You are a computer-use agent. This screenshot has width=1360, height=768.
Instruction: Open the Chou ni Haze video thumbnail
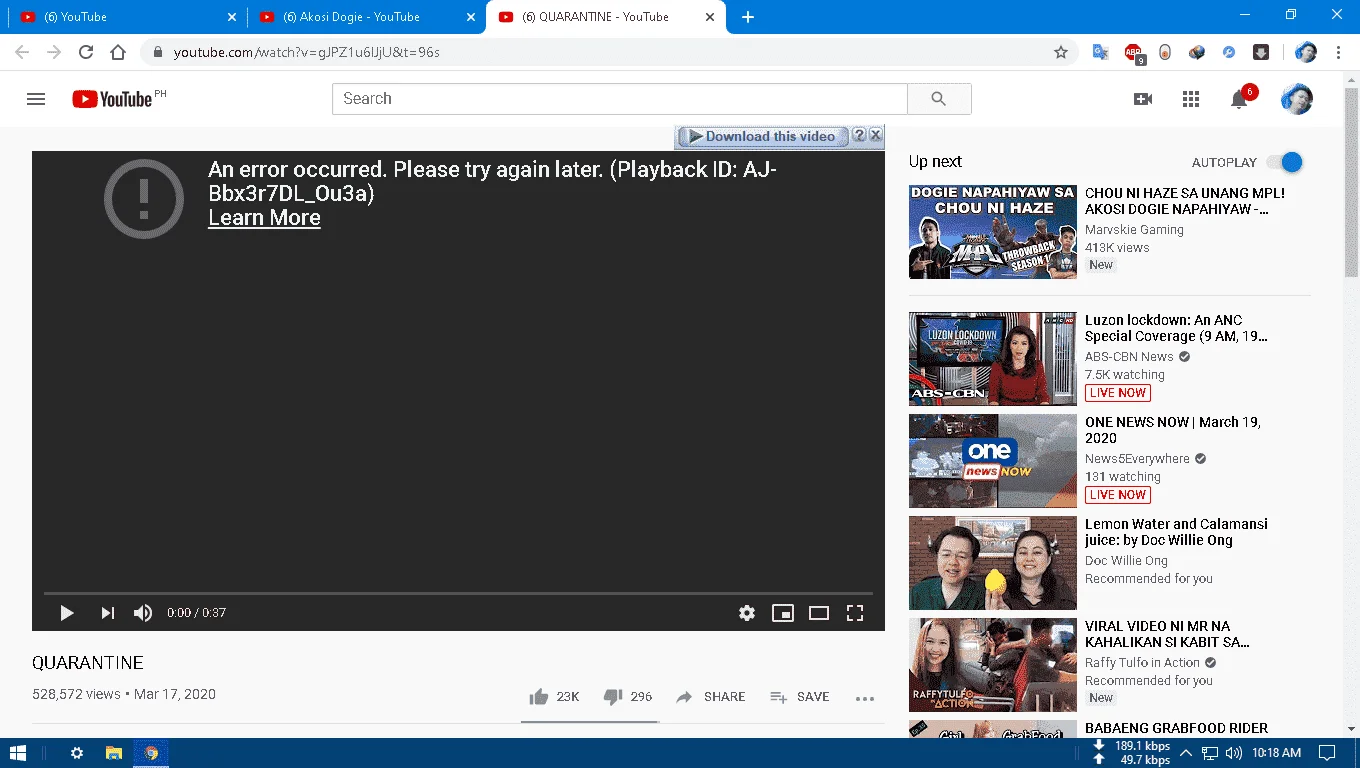click(x=992, y=231)
